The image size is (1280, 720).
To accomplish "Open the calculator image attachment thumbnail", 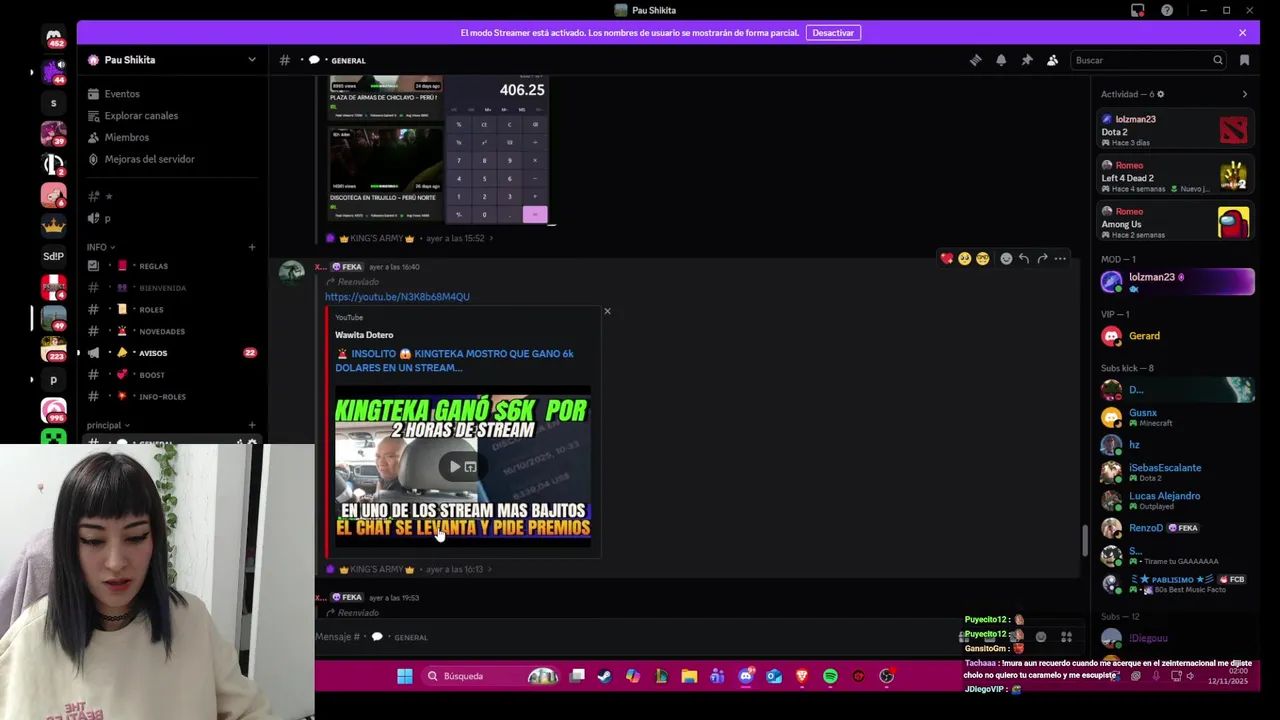I will tap(497, 150).
